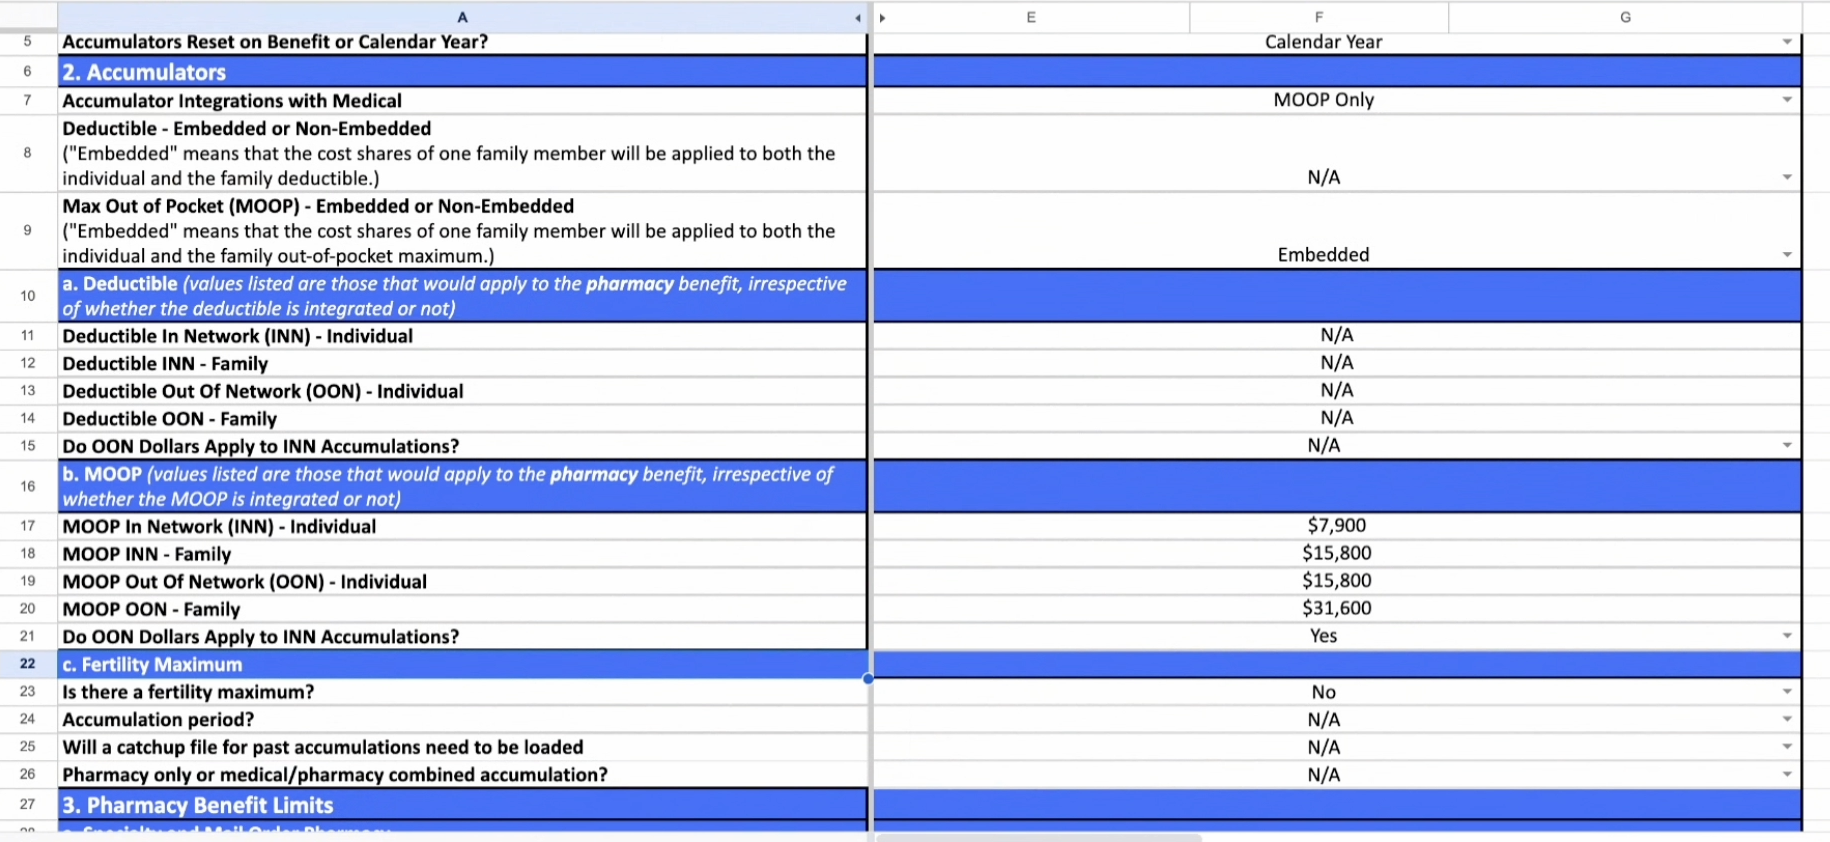Select column F header

(x=1318, y=17)
